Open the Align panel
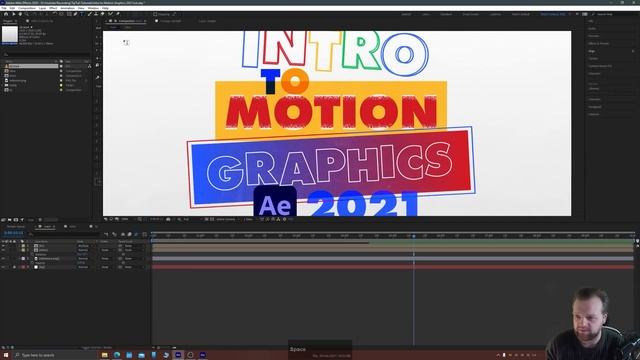Screen dimensions: 640x360 coord(592,51)
